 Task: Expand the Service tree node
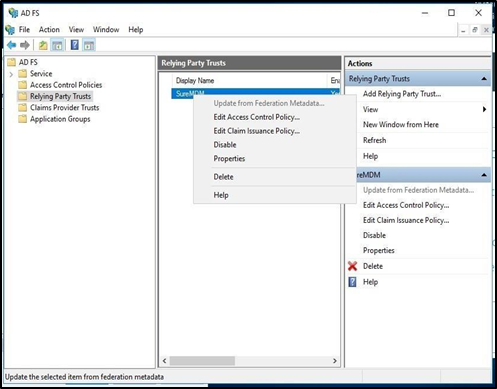click(x=11, y=74)
